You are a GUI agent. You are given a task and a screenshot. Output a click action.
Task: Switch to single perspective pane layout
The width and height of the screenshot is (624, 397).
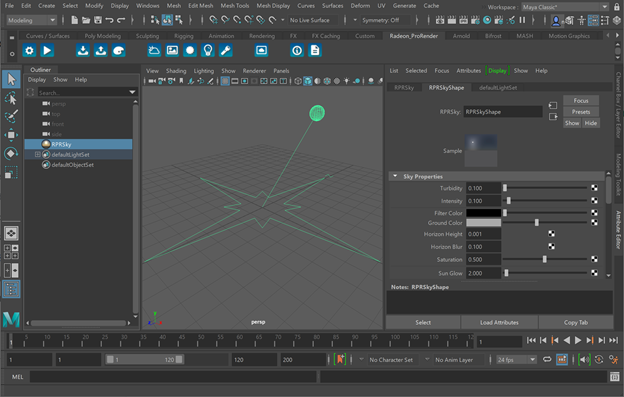click(x=11, y=234)
